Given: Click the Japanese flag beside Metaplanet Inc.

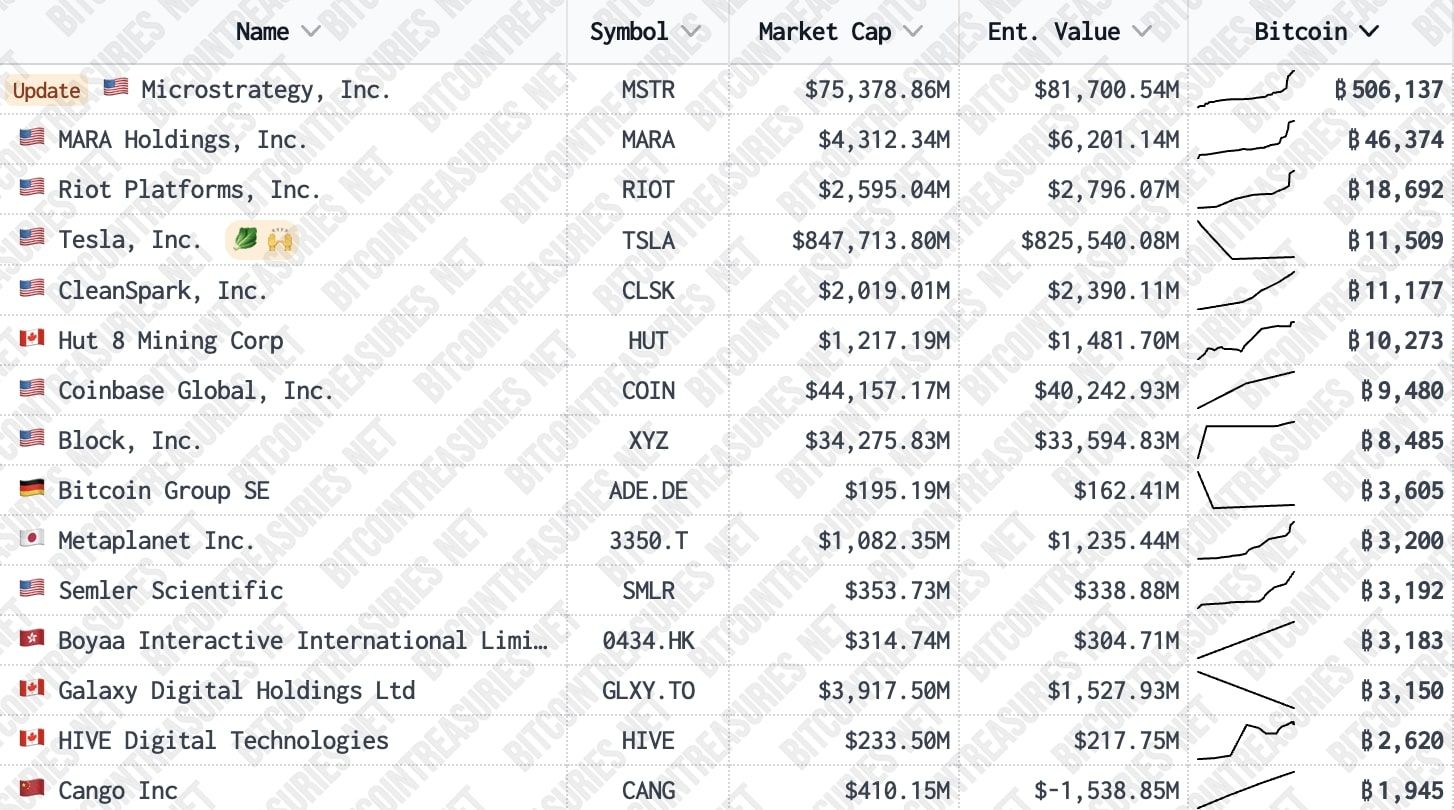Looking at the screenshot, I should coord(32,538).
